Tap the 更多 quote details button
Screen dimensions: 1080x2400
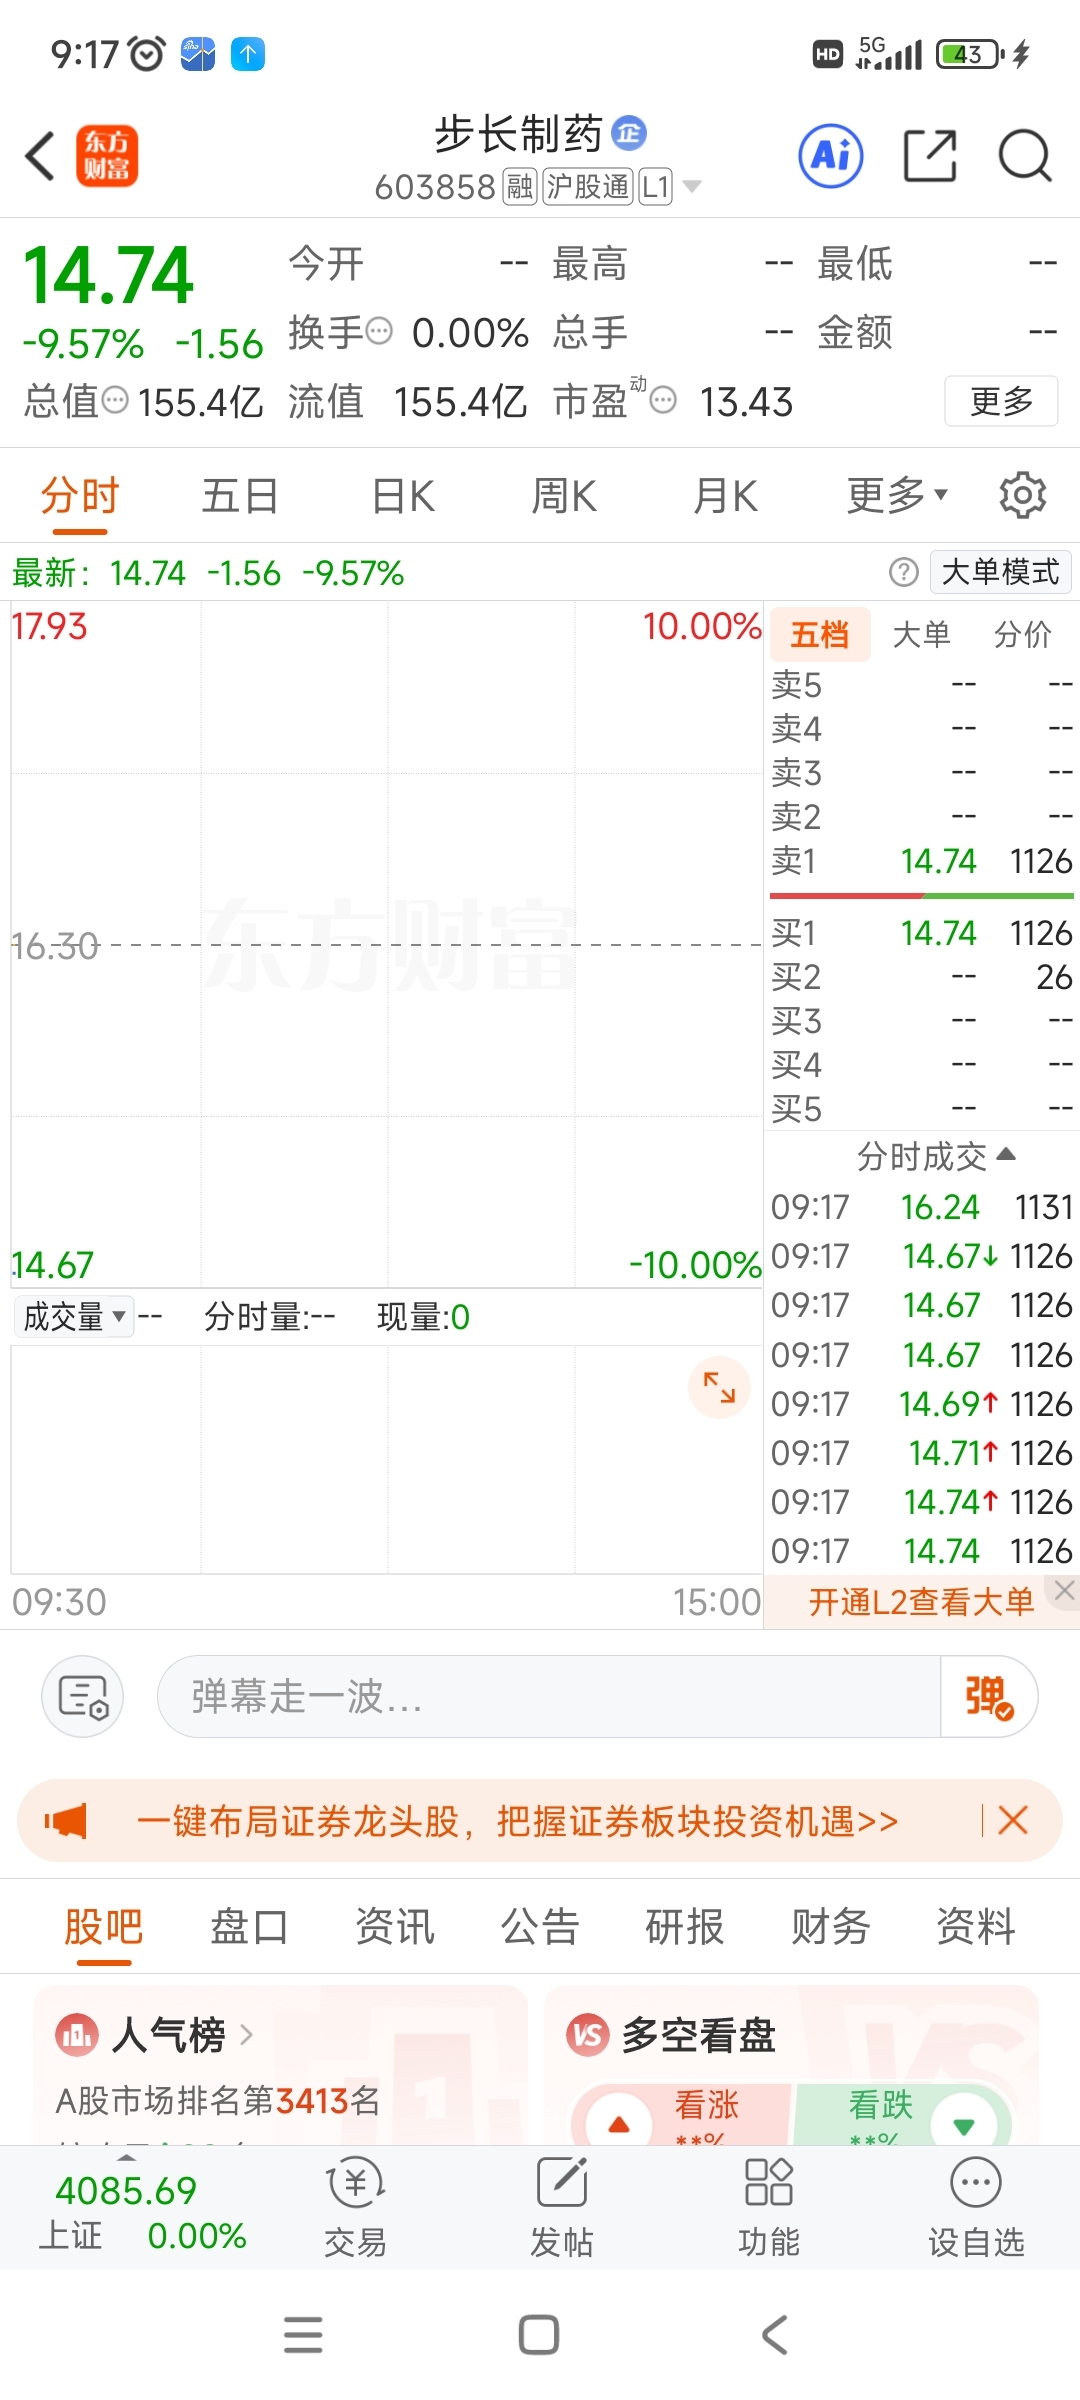click(1001, 401)
